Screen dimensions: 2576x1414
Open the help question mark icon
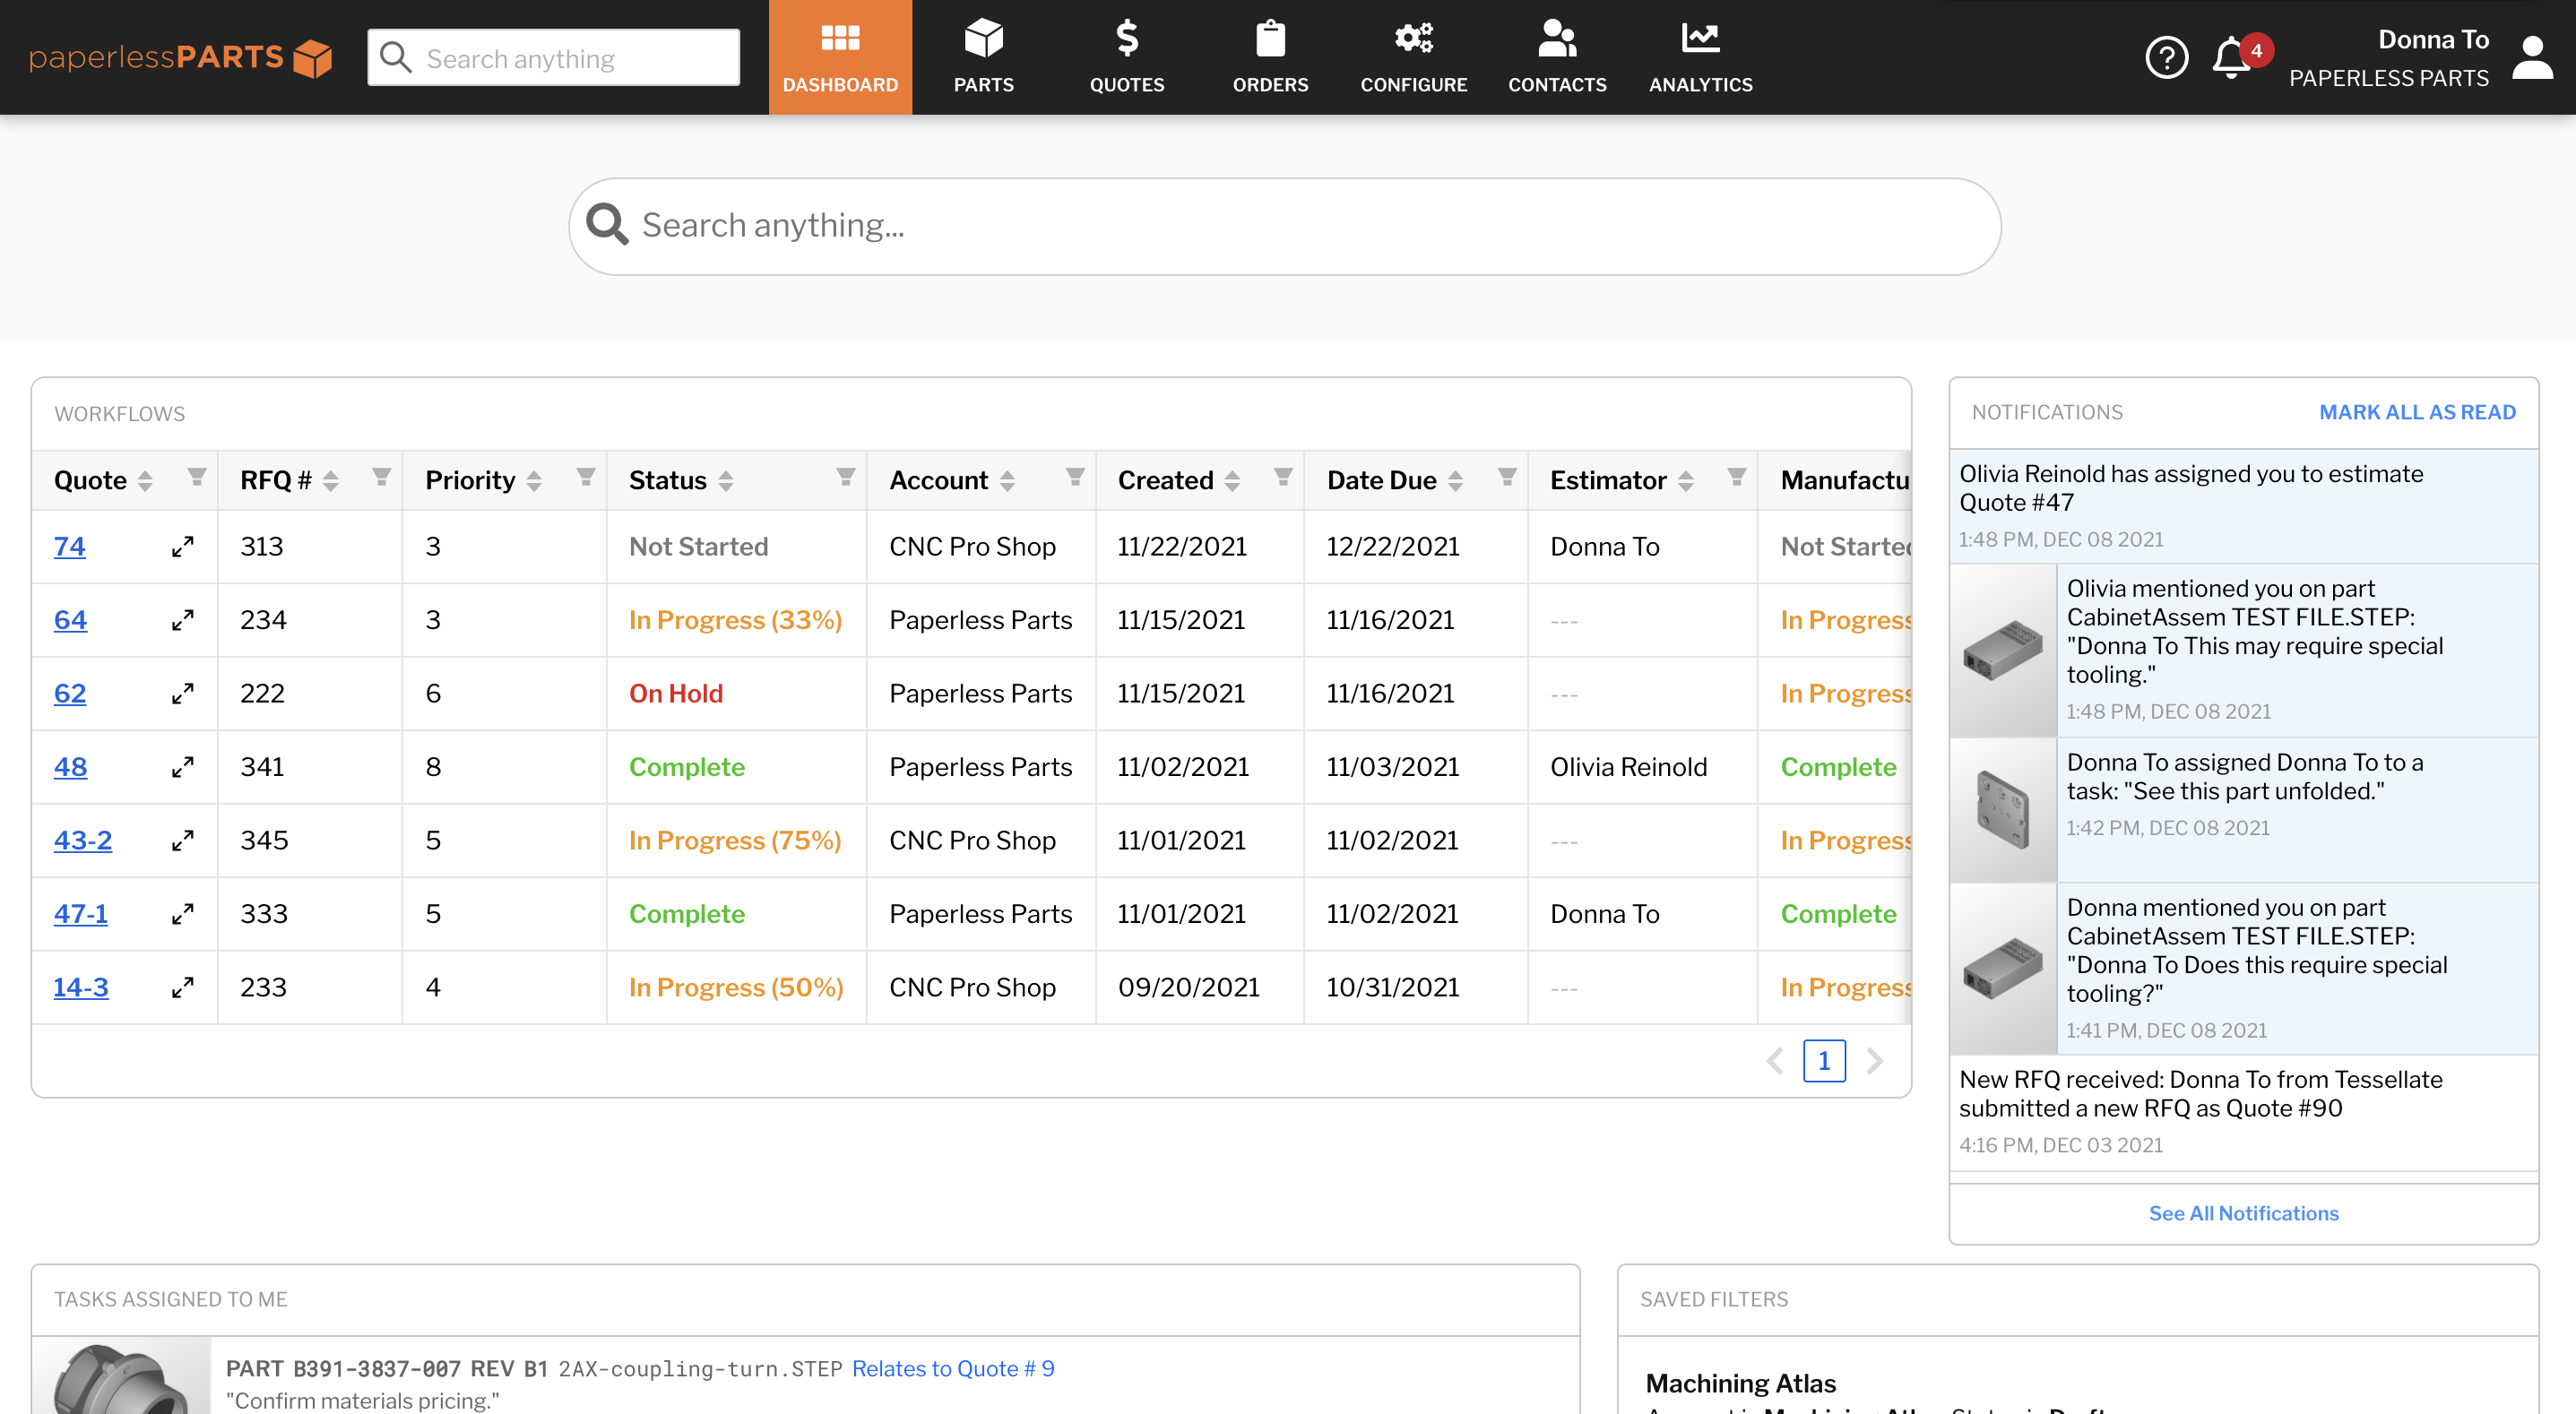[x=2168, y=57]
